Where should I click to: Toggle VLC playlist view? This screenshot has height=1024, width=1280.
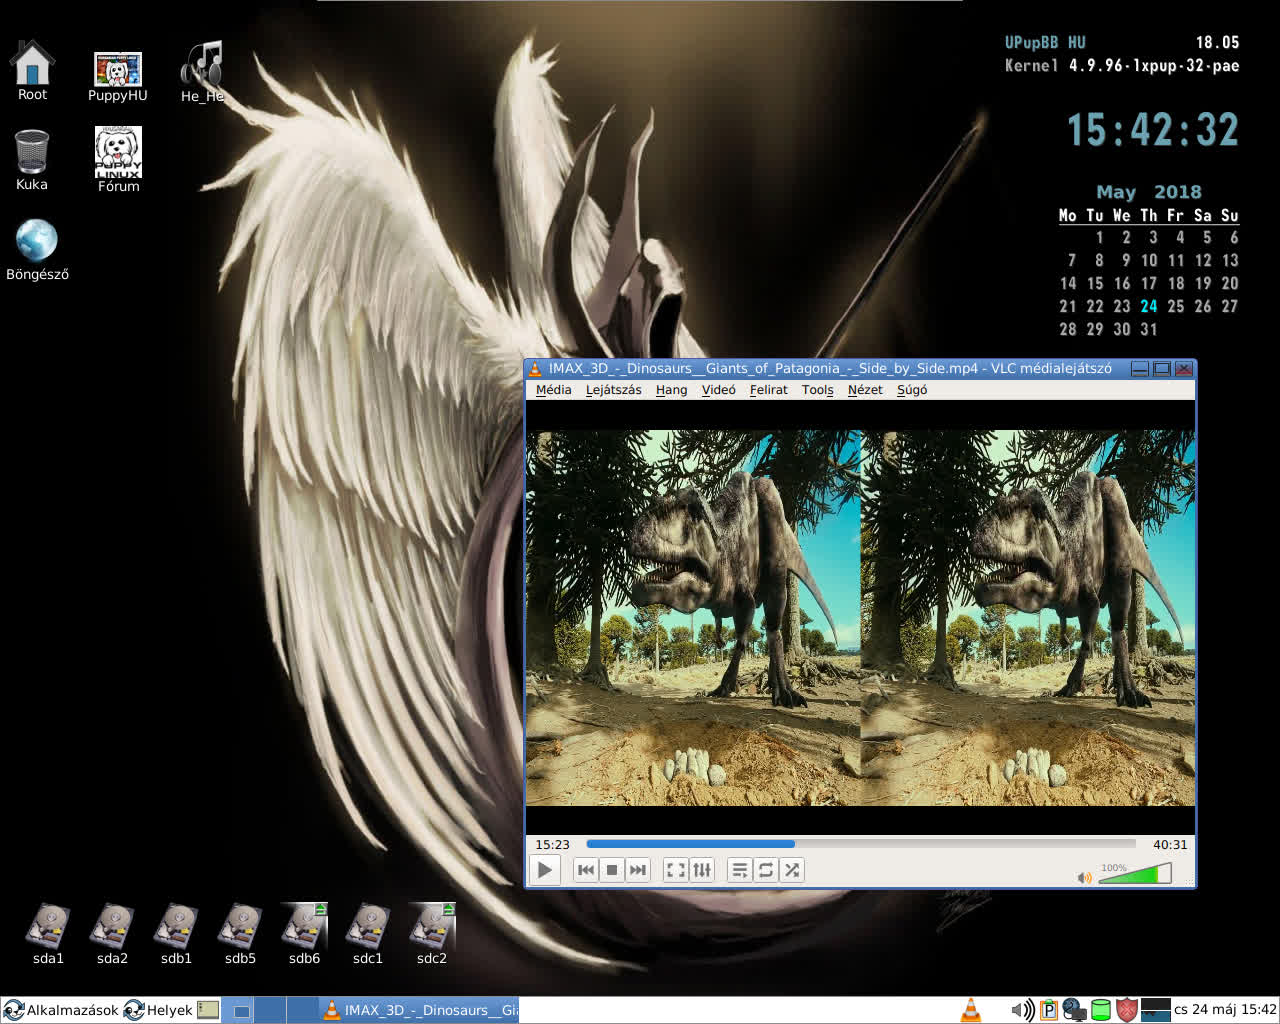[x=740, y=870]
